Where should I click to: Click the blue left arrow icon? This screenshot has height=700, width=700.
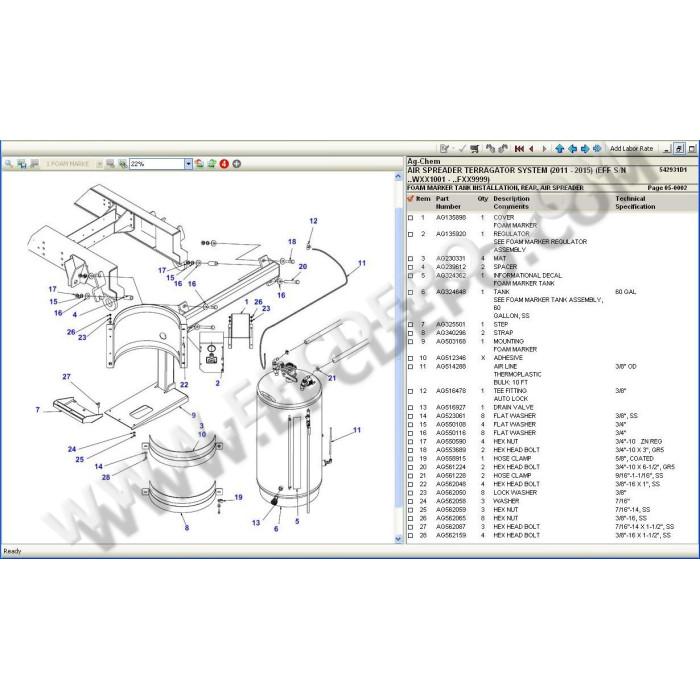pyautogui.click(x=572, y=149)
